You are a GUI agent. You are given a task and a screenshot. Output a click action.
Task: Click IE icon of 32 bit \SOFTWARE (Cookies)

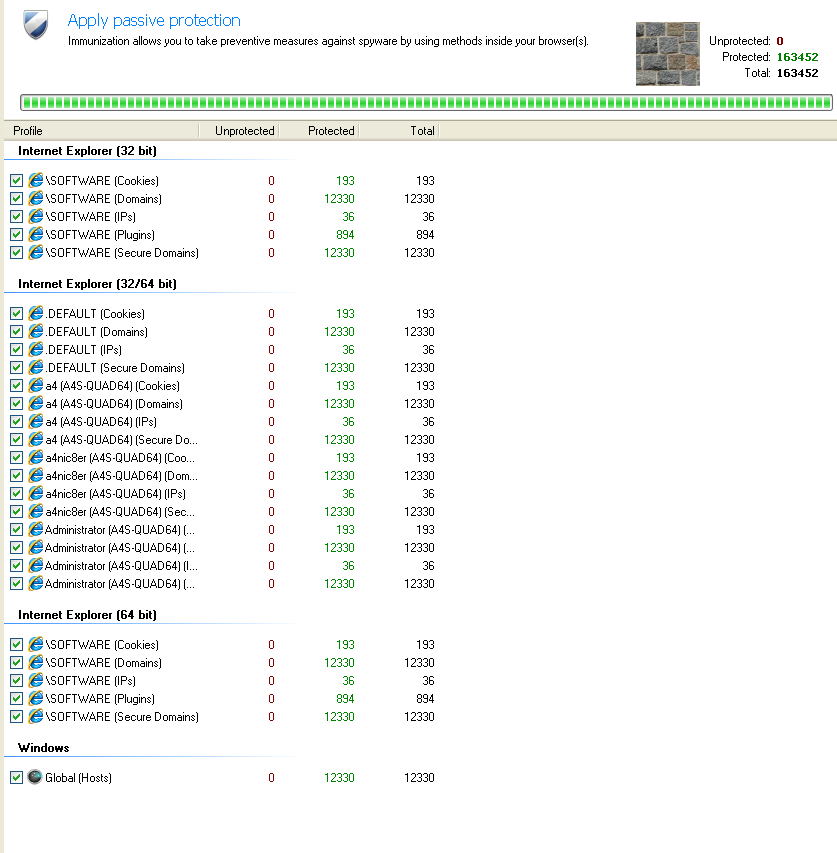[36, 180]
